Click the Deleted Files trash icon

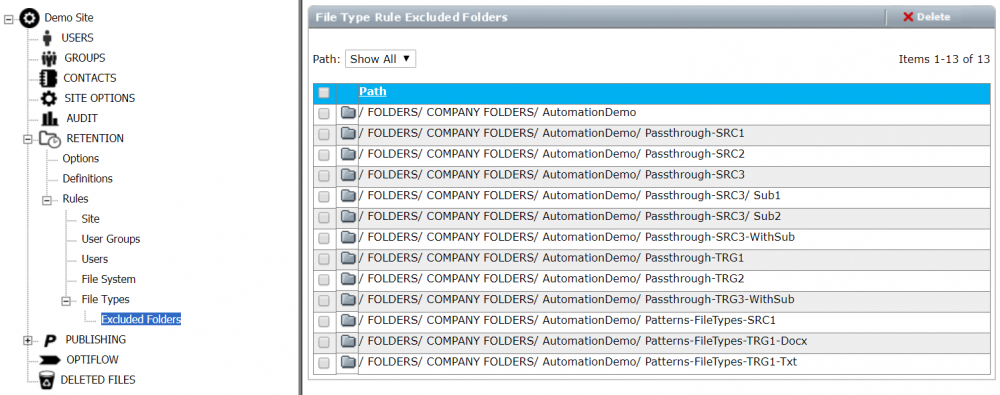tap(47, 380)
